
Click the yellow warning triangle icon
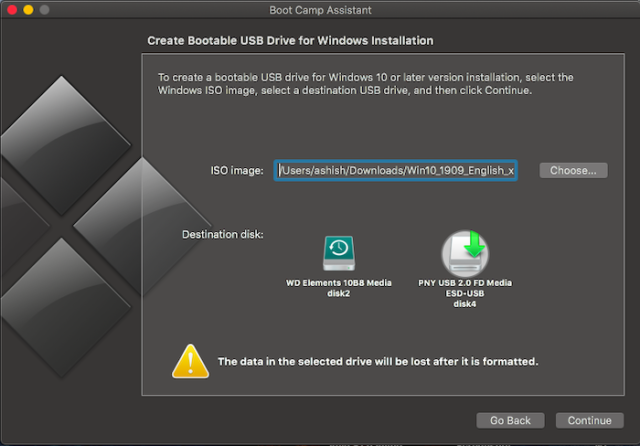pyautogui.click(x=188, y=360)
